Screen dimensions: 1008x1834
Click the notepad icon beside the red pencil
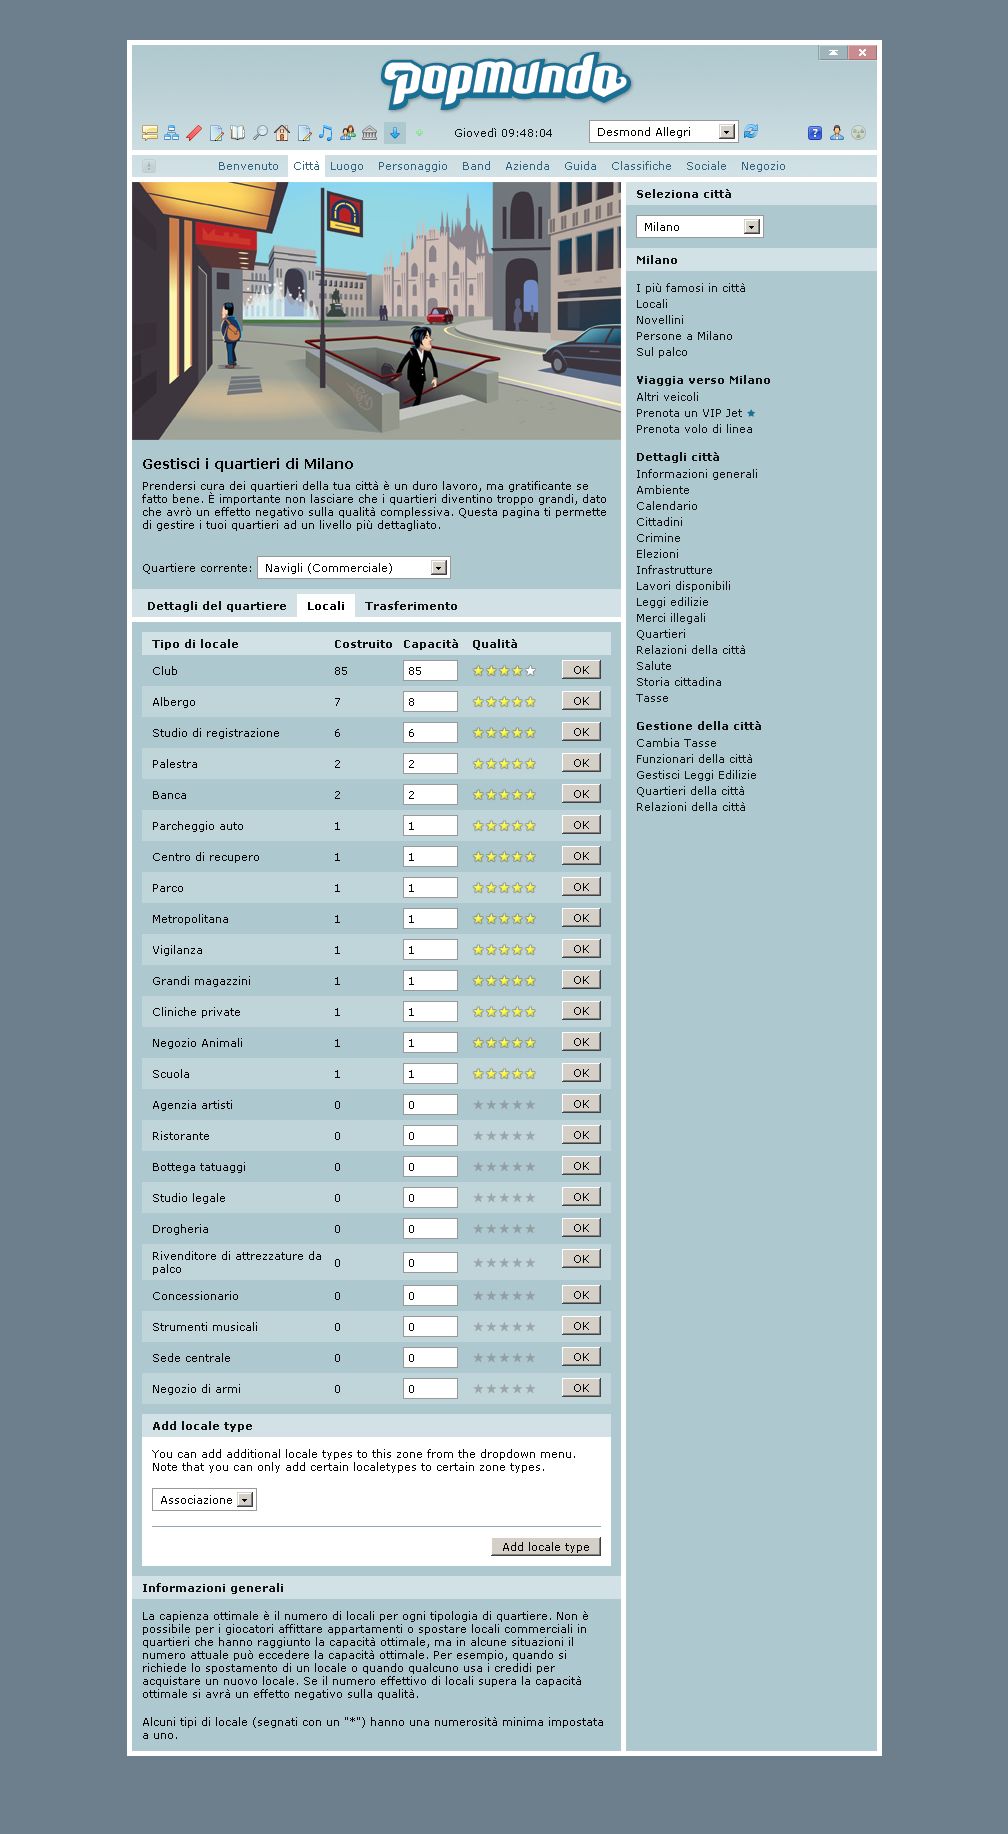tap(216, 132)
